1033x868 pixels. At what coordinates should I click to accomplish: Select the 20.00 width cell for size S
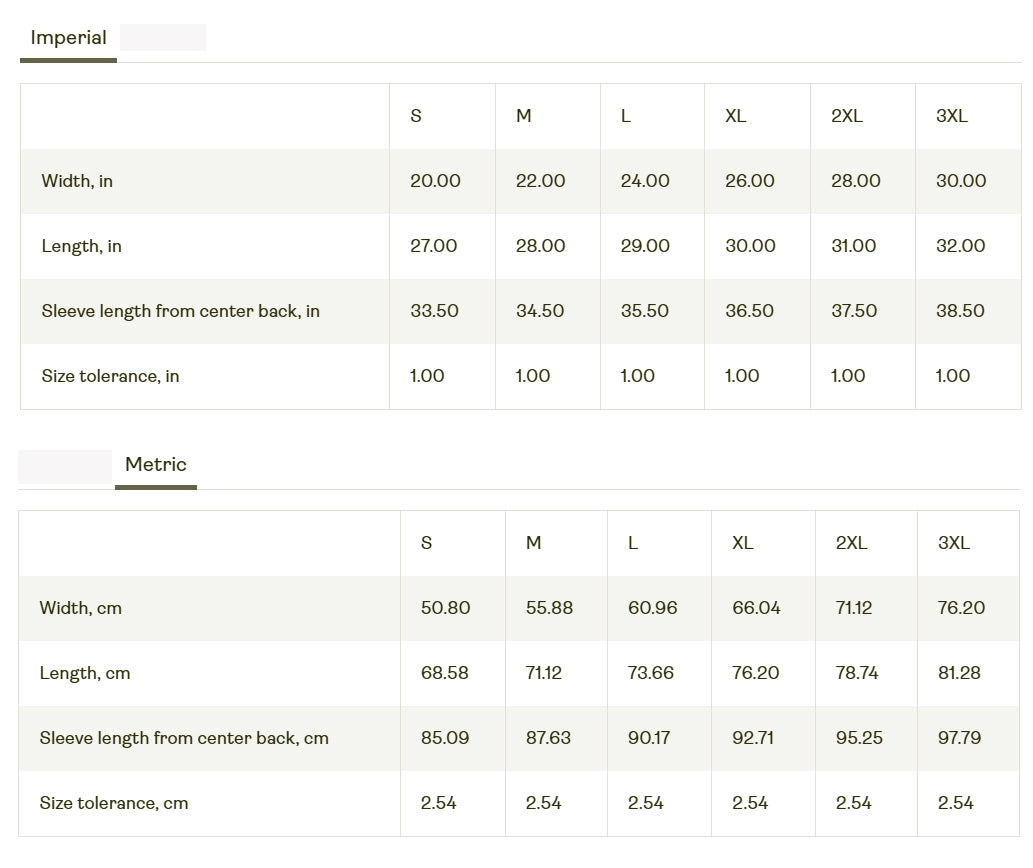[435, 181]
